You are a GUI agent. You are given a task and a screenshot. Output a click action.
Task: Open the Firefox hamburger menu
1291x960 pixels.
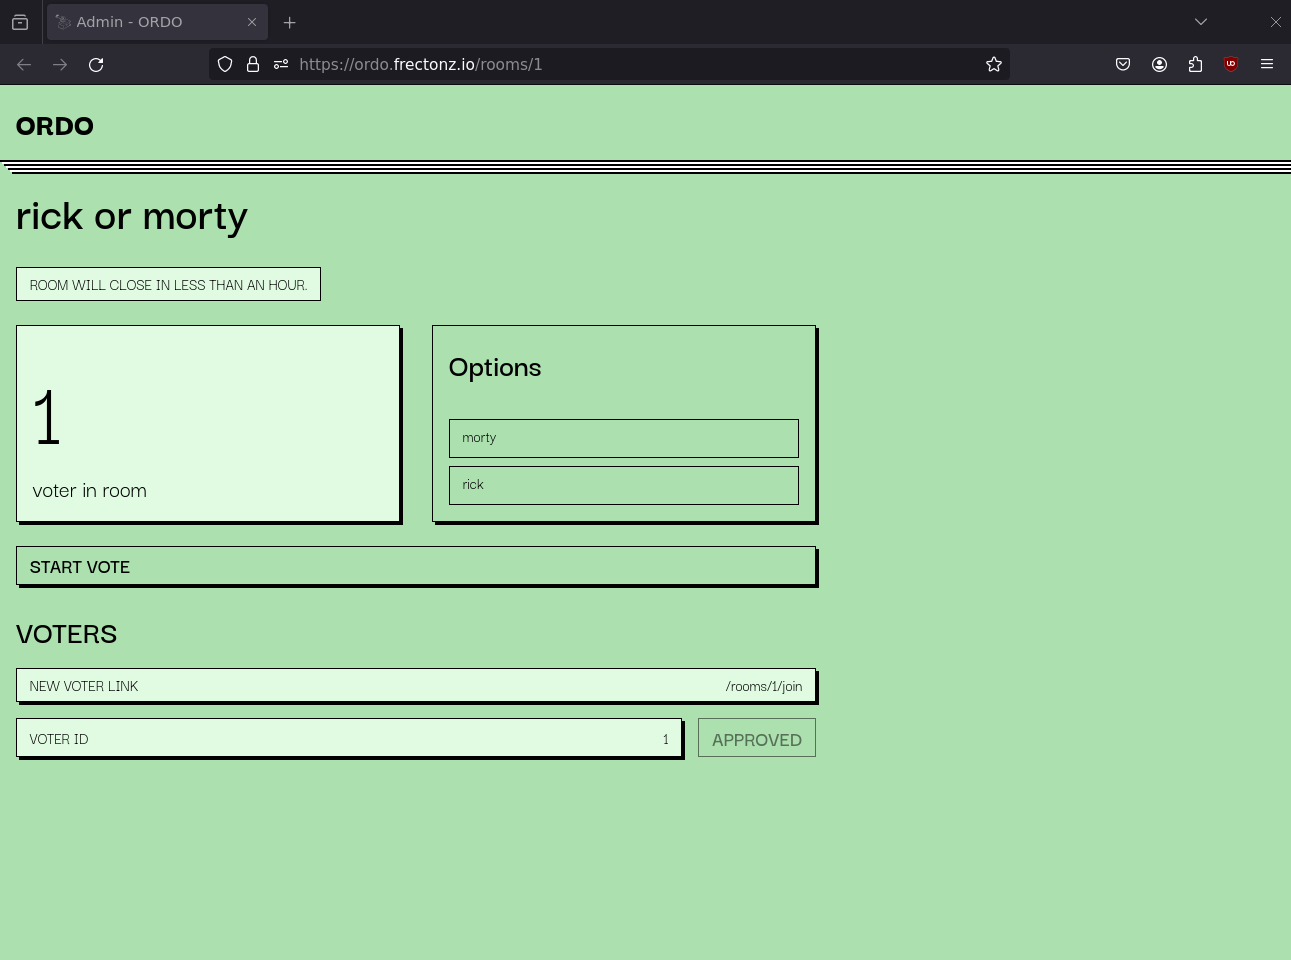click(x=1267, y=64)
